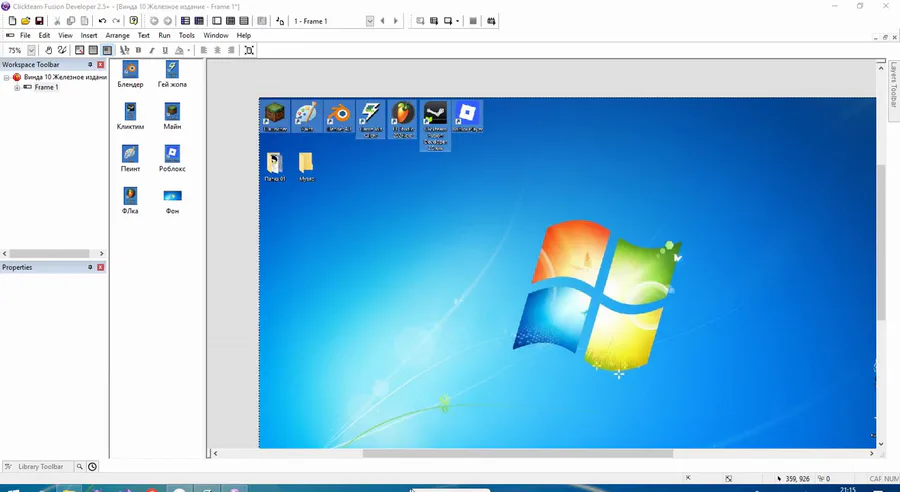Open the '1 - Frame 1' frame selector
Image resolution: width=900 pixels, height=492 pixels.
333,21
